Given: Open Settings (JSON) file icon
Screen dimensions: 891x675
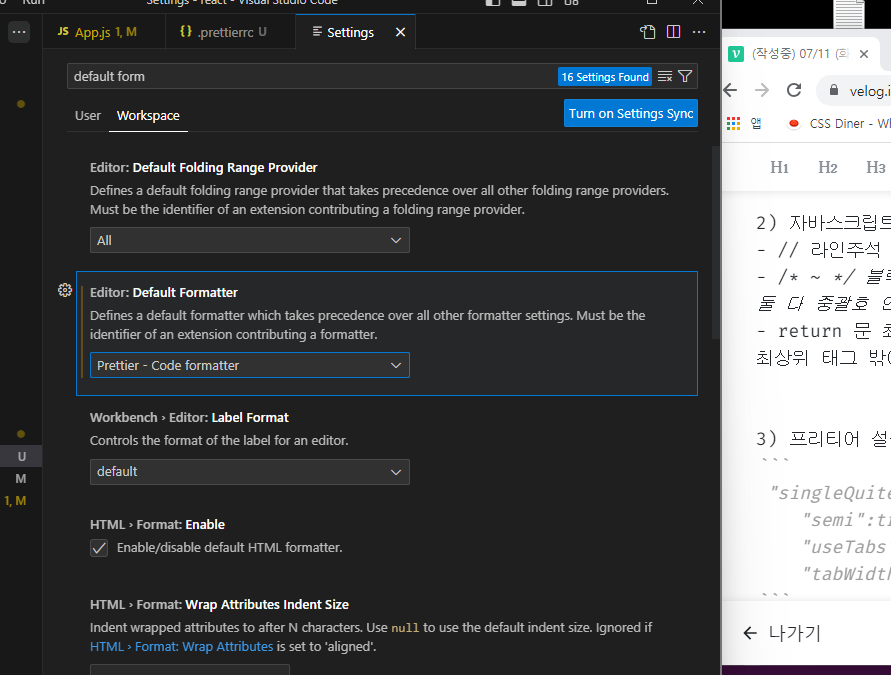Looking at the screenshot, I should [648, 32].
